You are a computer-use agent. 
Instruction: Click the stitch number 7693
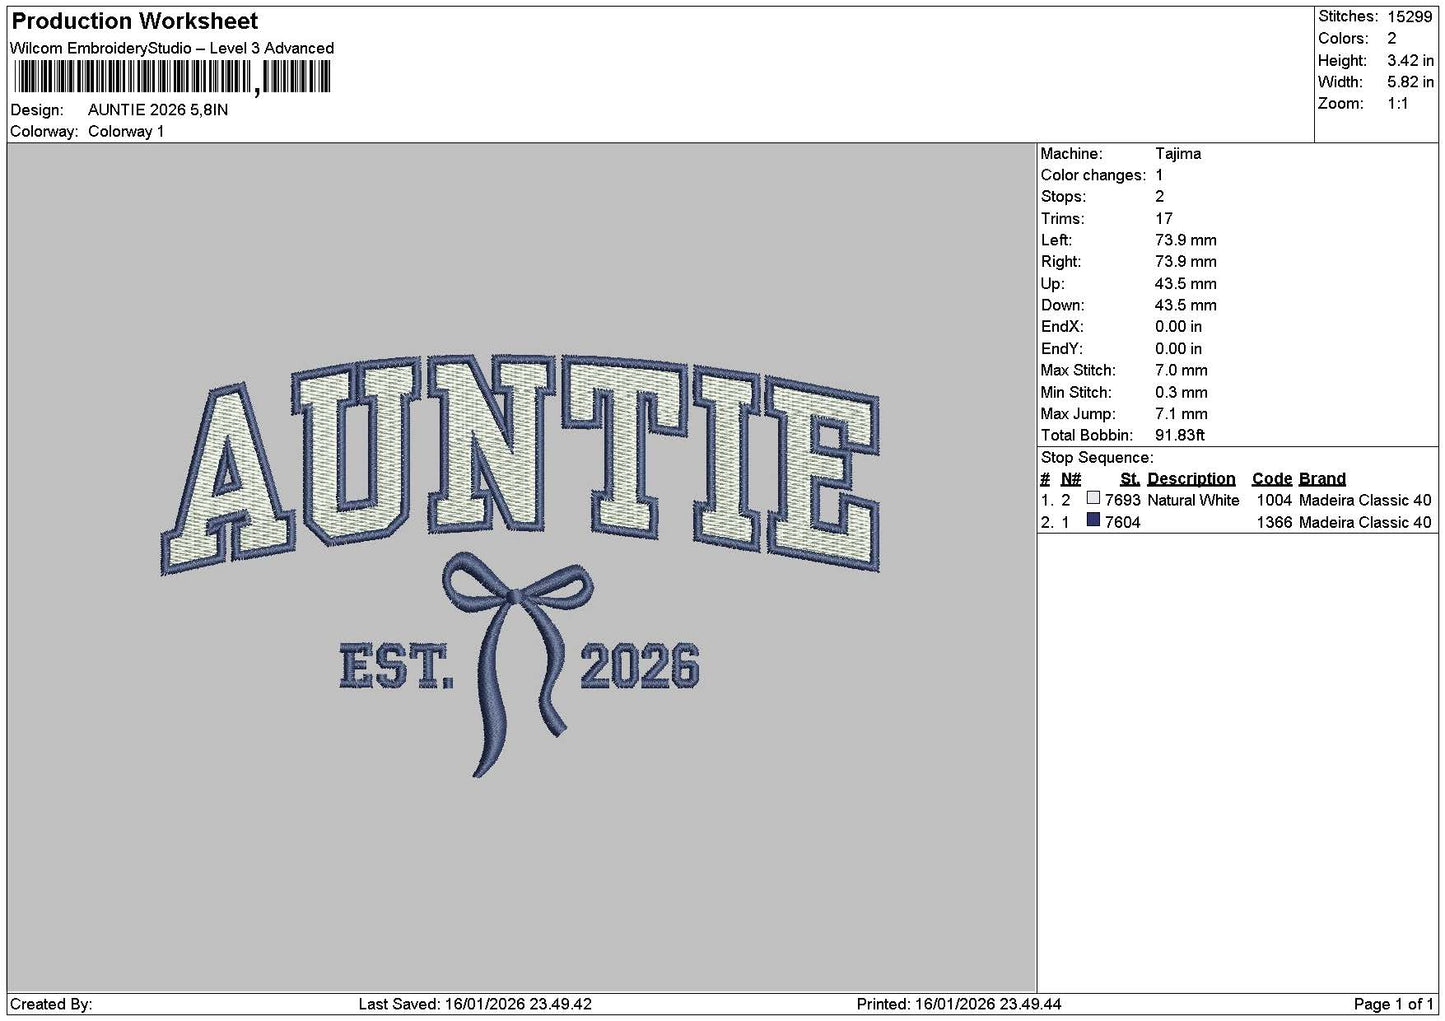pyautogui.click(x=1122, y=500)
